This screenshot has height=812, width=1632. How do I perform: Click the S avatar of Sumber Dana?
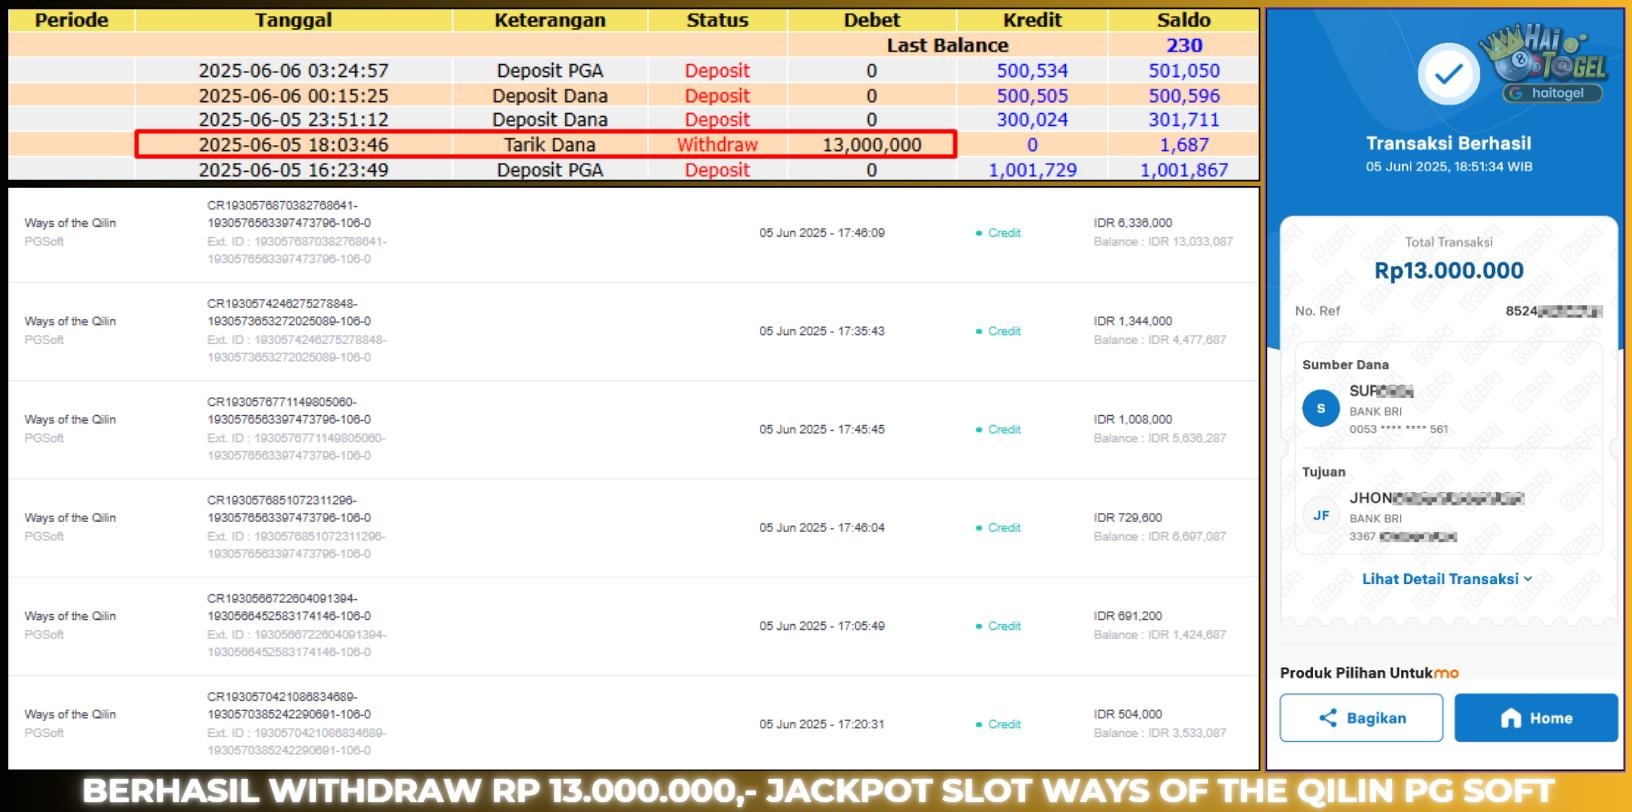pyautogui.click(x=1321, y=408)
